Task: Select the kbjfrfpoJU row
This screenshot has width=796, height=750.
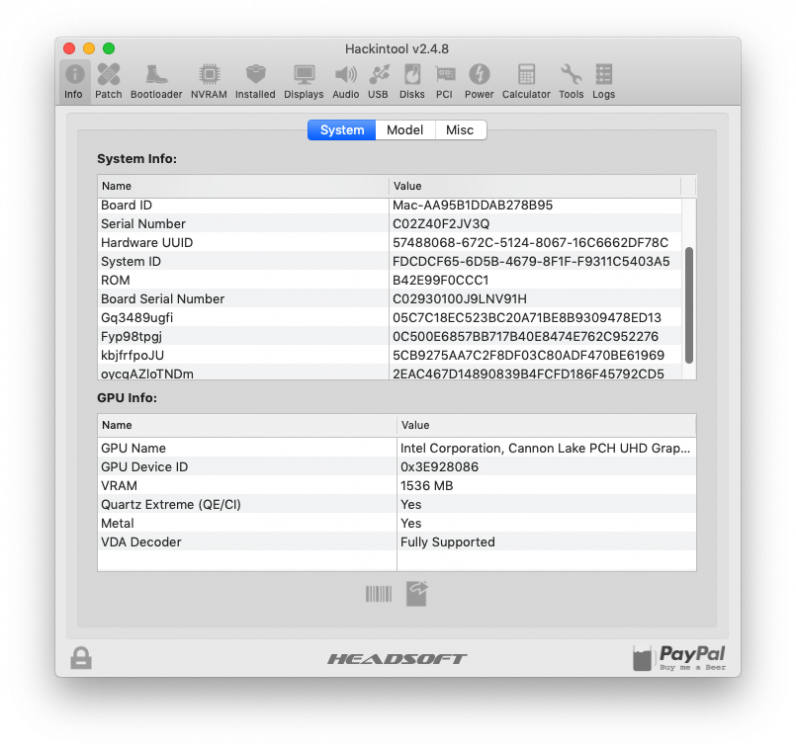Action: (390, 355)
